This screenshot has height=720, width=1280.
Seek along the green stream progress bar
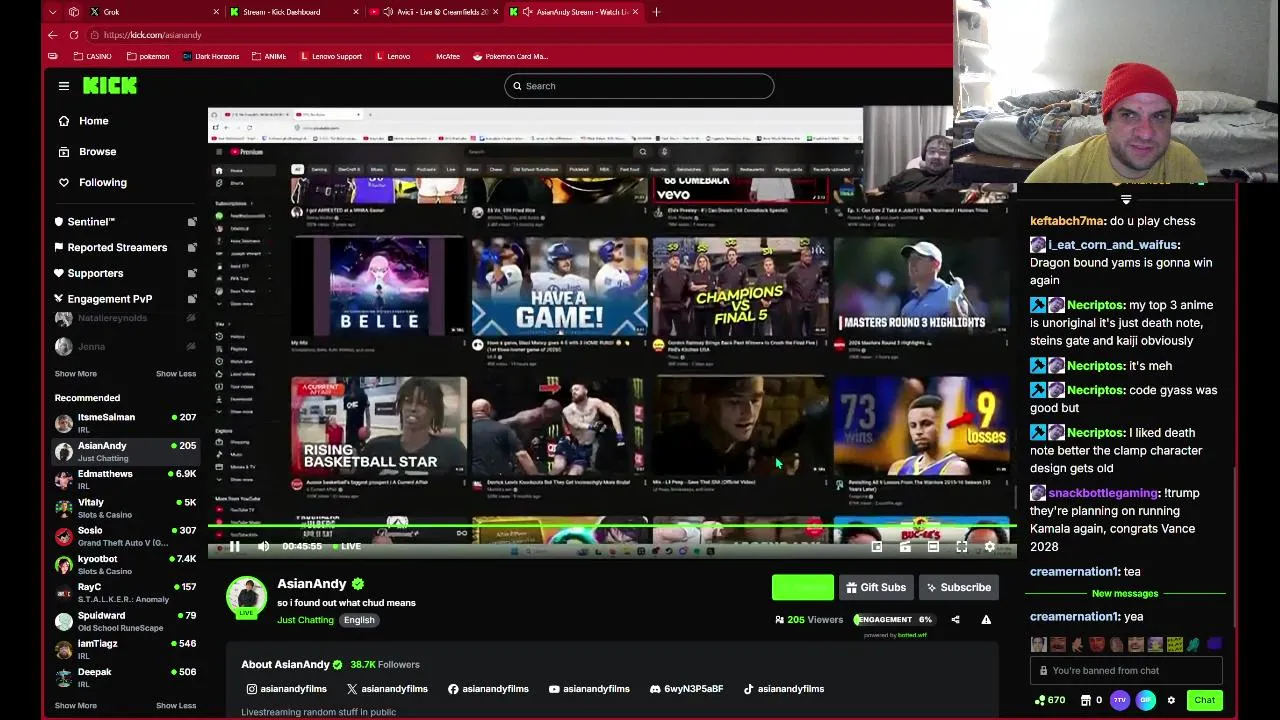tap(612, 526)
